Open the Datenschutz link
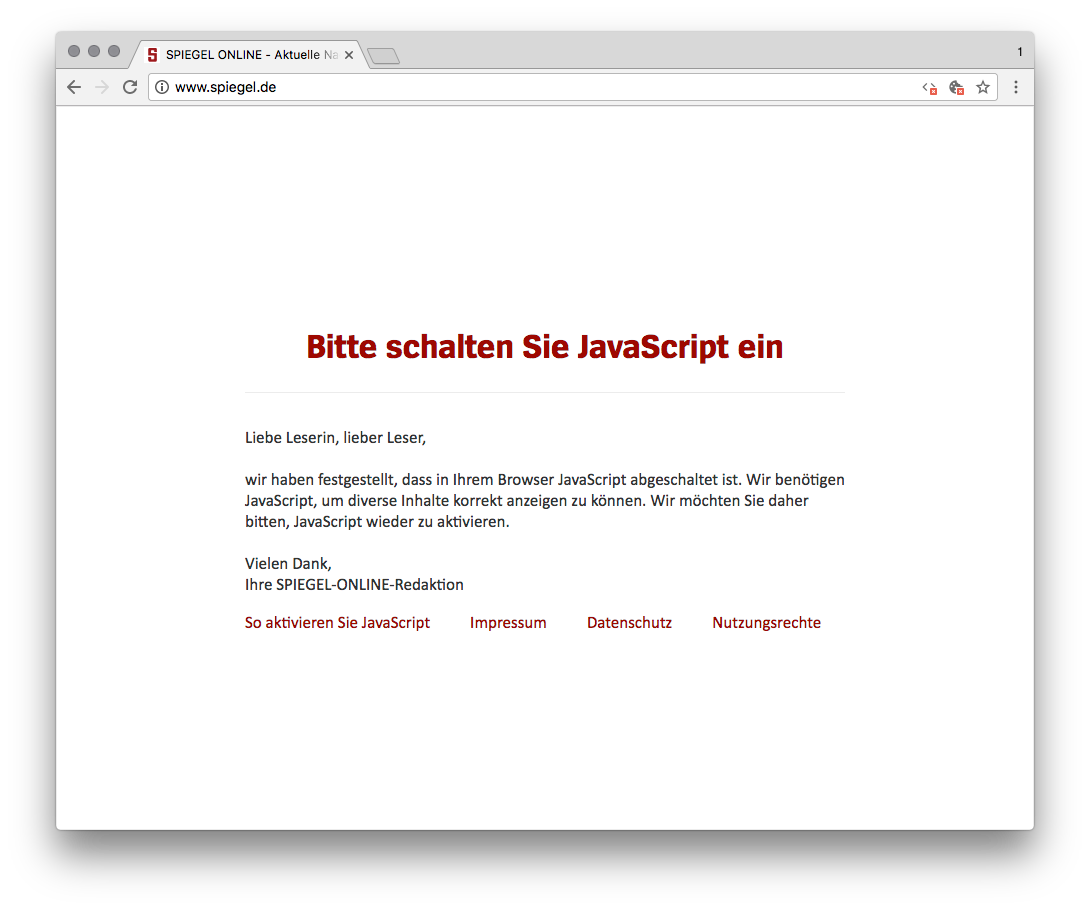Viewport: 1090px width, 910px height. coord(629,622)
